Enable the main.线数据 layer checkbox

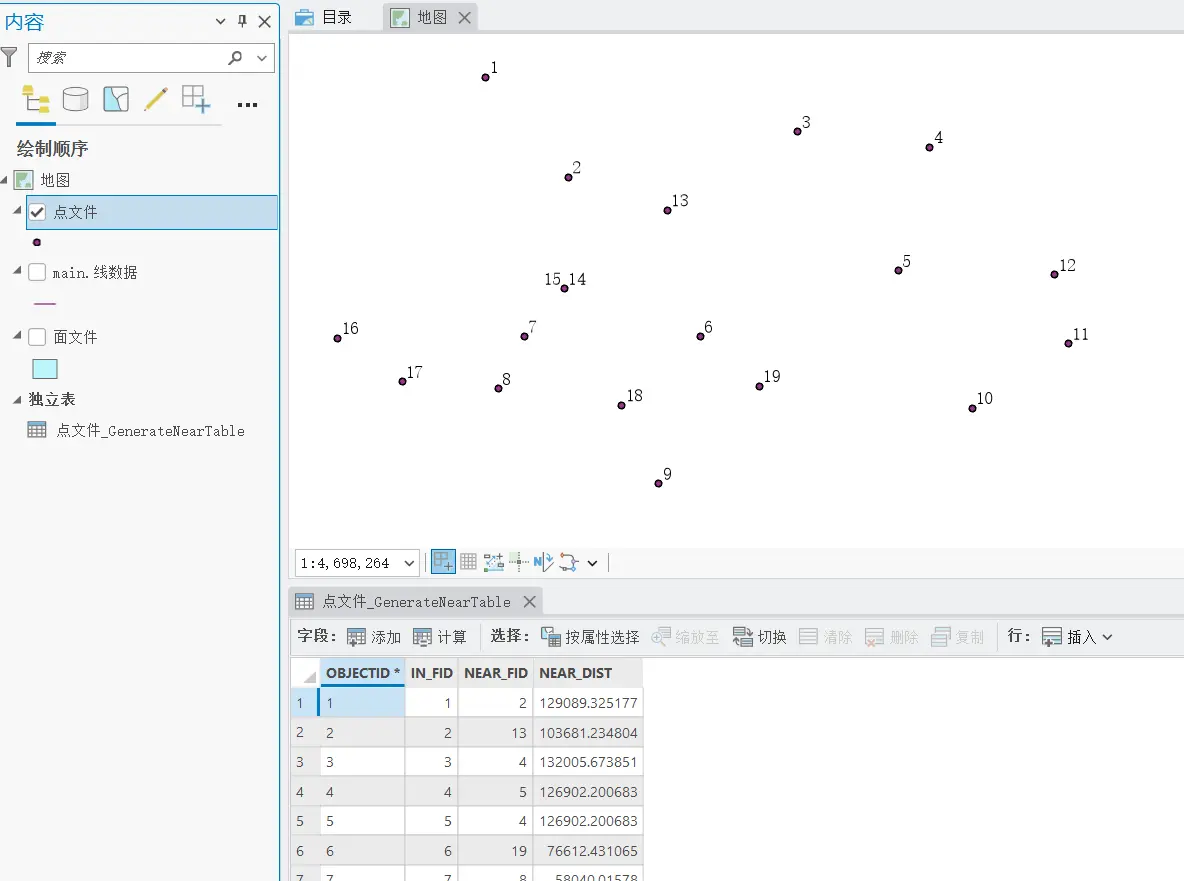tap(38, 272)
